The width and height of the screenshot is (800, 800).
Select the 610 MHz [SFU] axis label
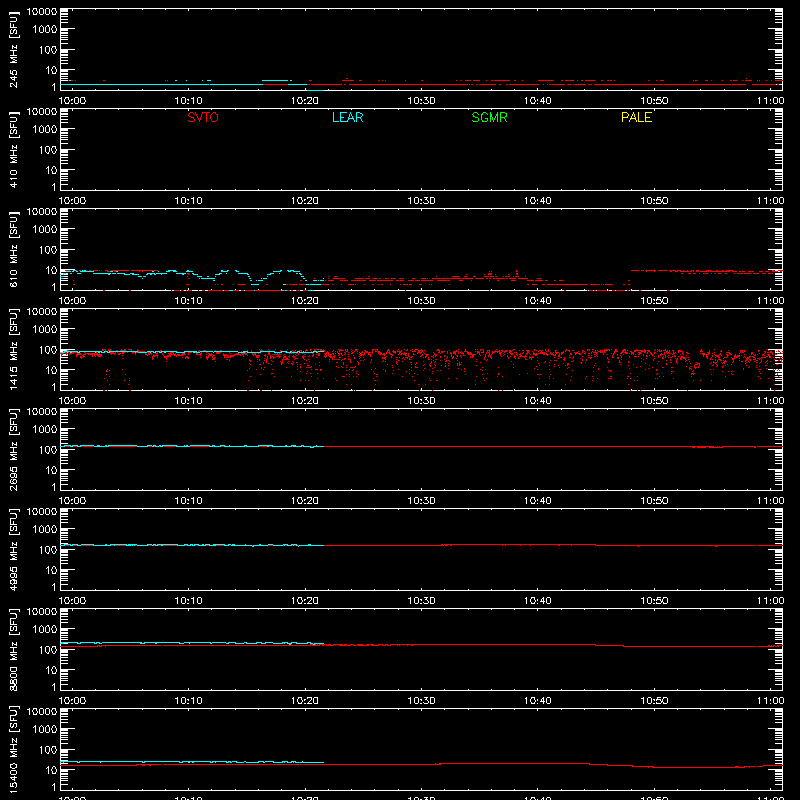coord(13,249)
